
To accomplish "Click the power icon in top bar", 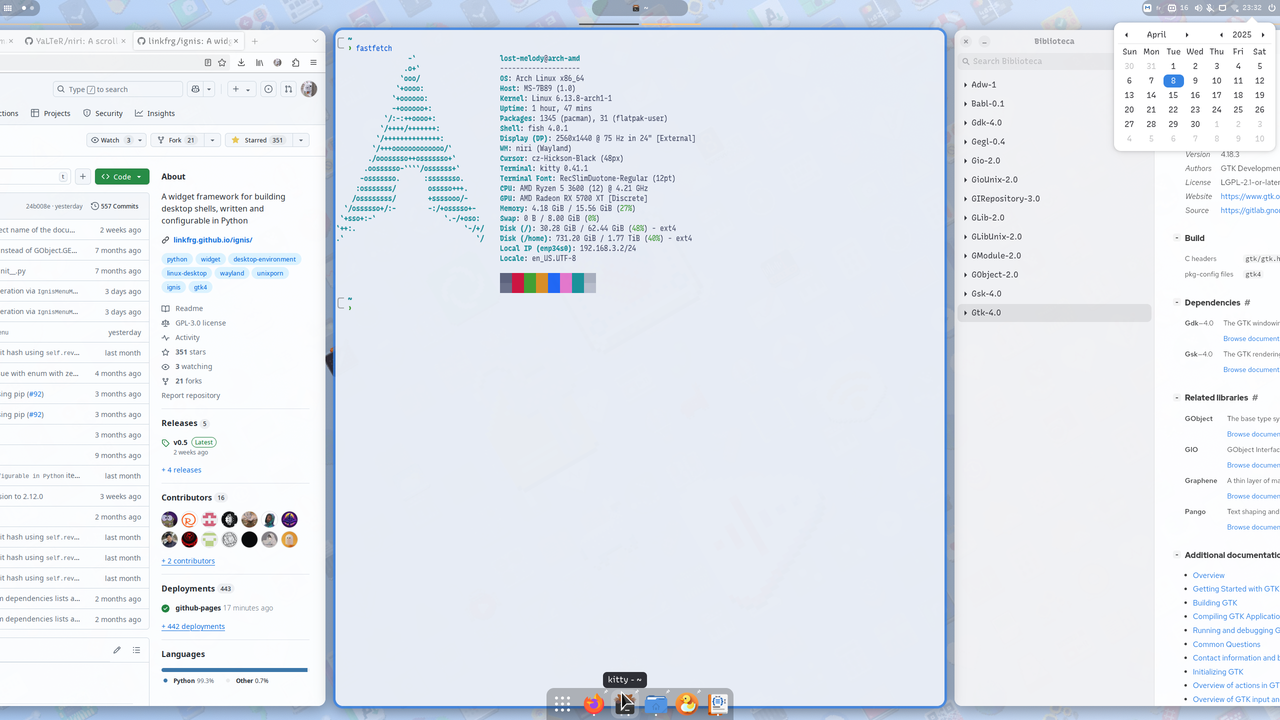I will [1272, 8].
